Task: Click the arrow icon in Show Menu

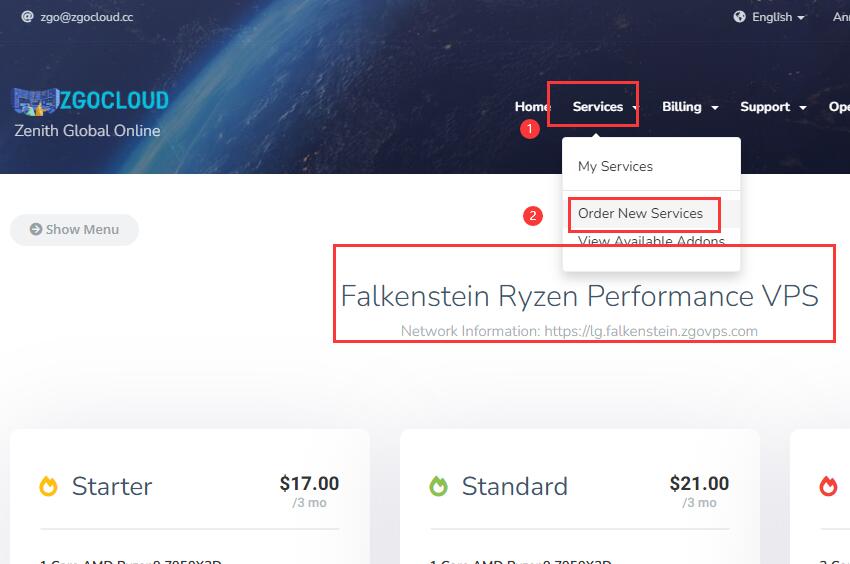Action: coord(36,229)
